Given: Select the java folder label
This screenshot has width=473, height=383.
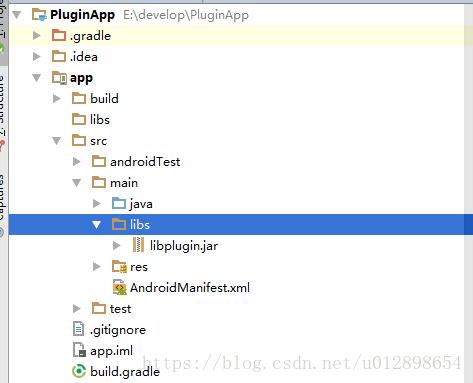Looking at the screenshot, I should point(141,204).
